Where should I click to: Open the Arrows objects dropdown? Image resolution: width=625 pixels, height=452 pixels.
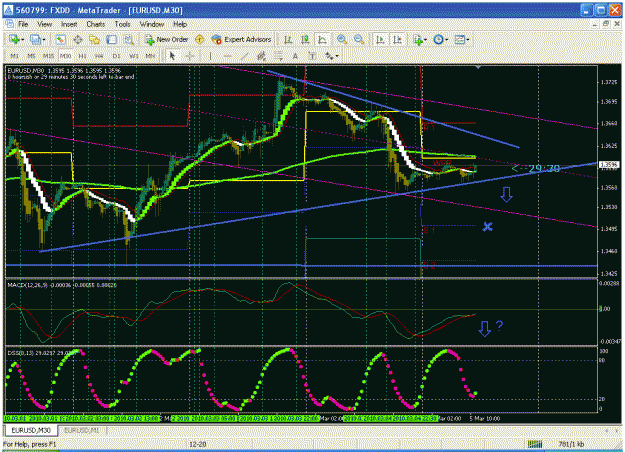(x=332, y=56)
